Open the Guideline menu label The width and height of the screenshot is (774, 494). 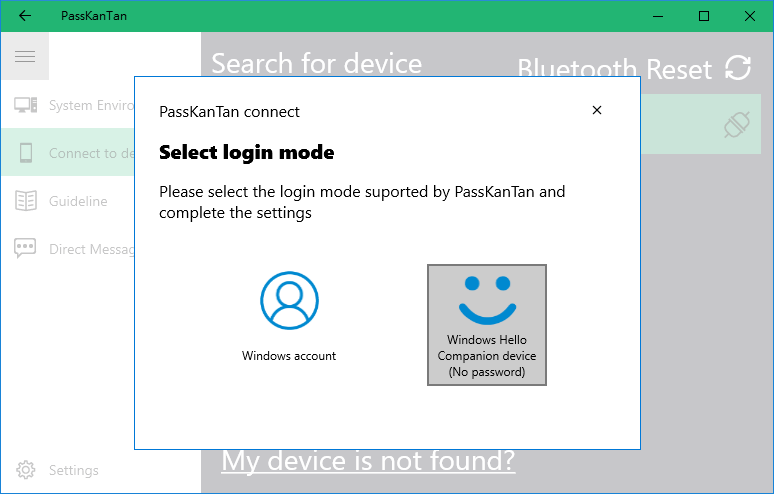coord(78,201)
